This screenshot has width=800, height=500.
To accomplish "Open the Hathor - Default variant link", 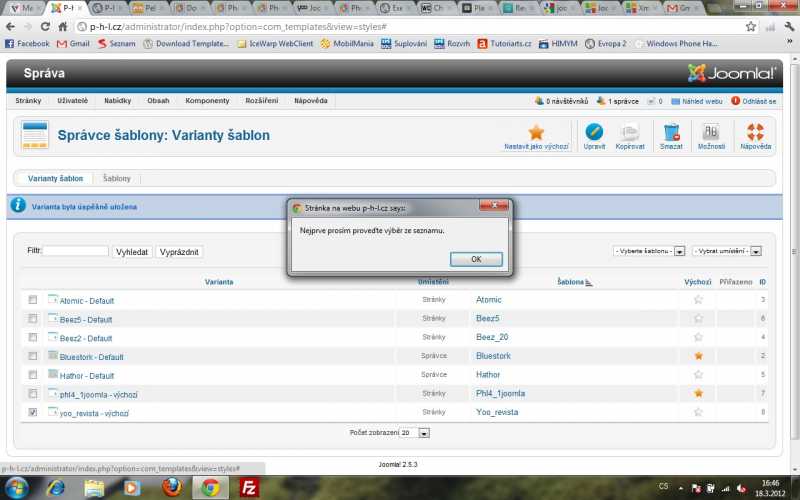I will click(x=87, y=375).
